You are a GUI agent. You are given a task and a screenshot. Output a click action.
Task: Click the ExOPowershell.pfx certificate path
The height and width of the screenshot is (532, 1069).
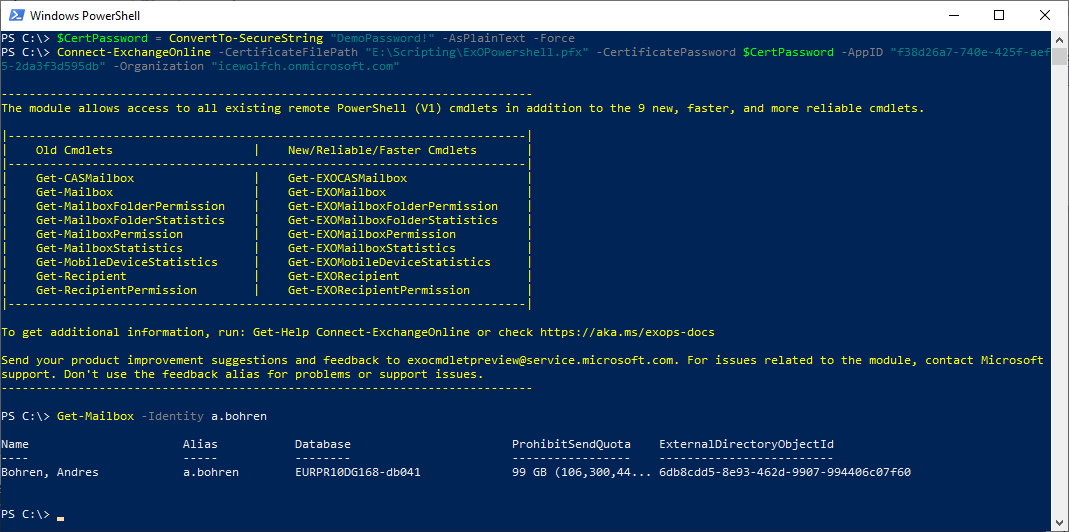477,52
